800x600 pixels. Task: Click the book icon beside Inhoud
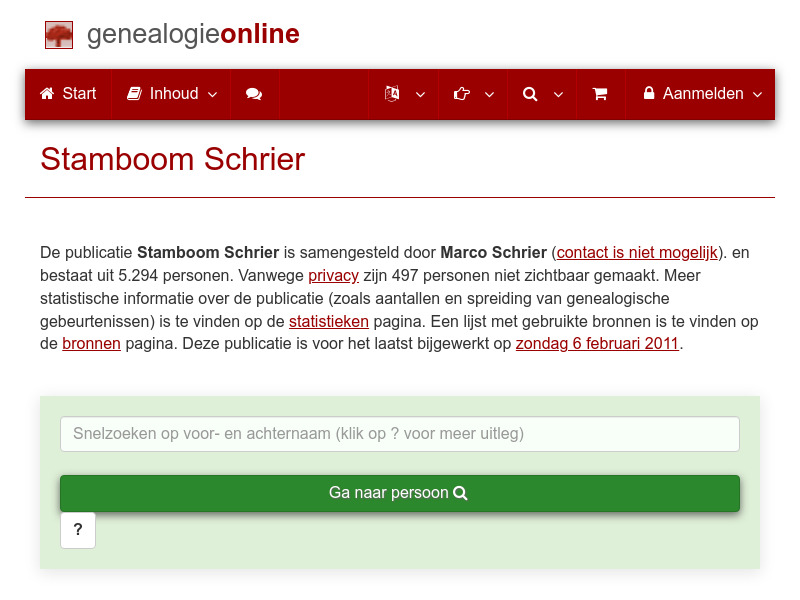(134, 93)
